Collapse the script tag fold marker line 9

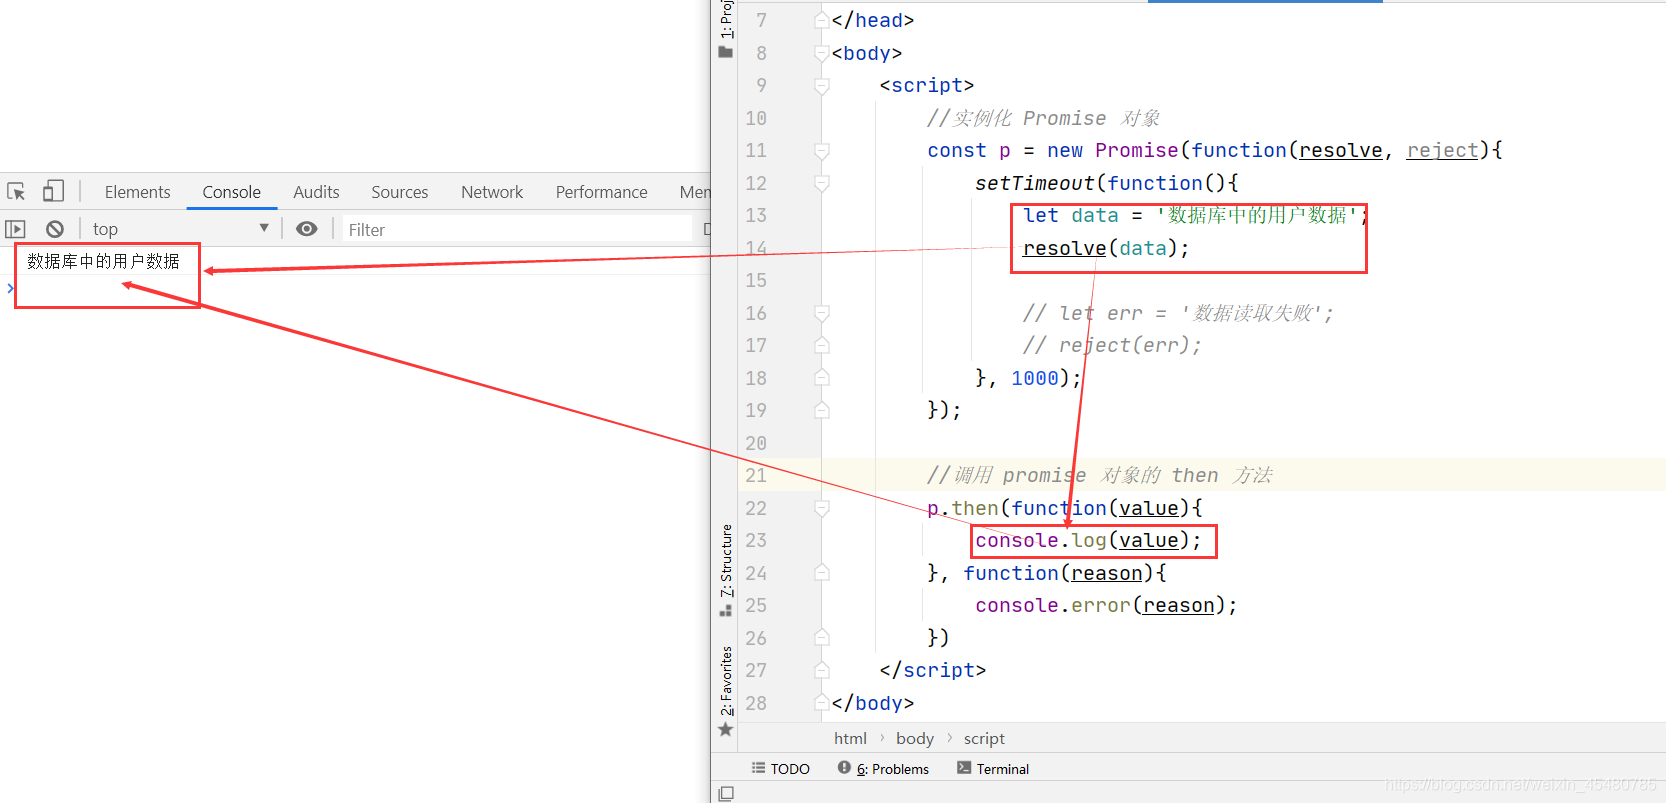(822, 86)
